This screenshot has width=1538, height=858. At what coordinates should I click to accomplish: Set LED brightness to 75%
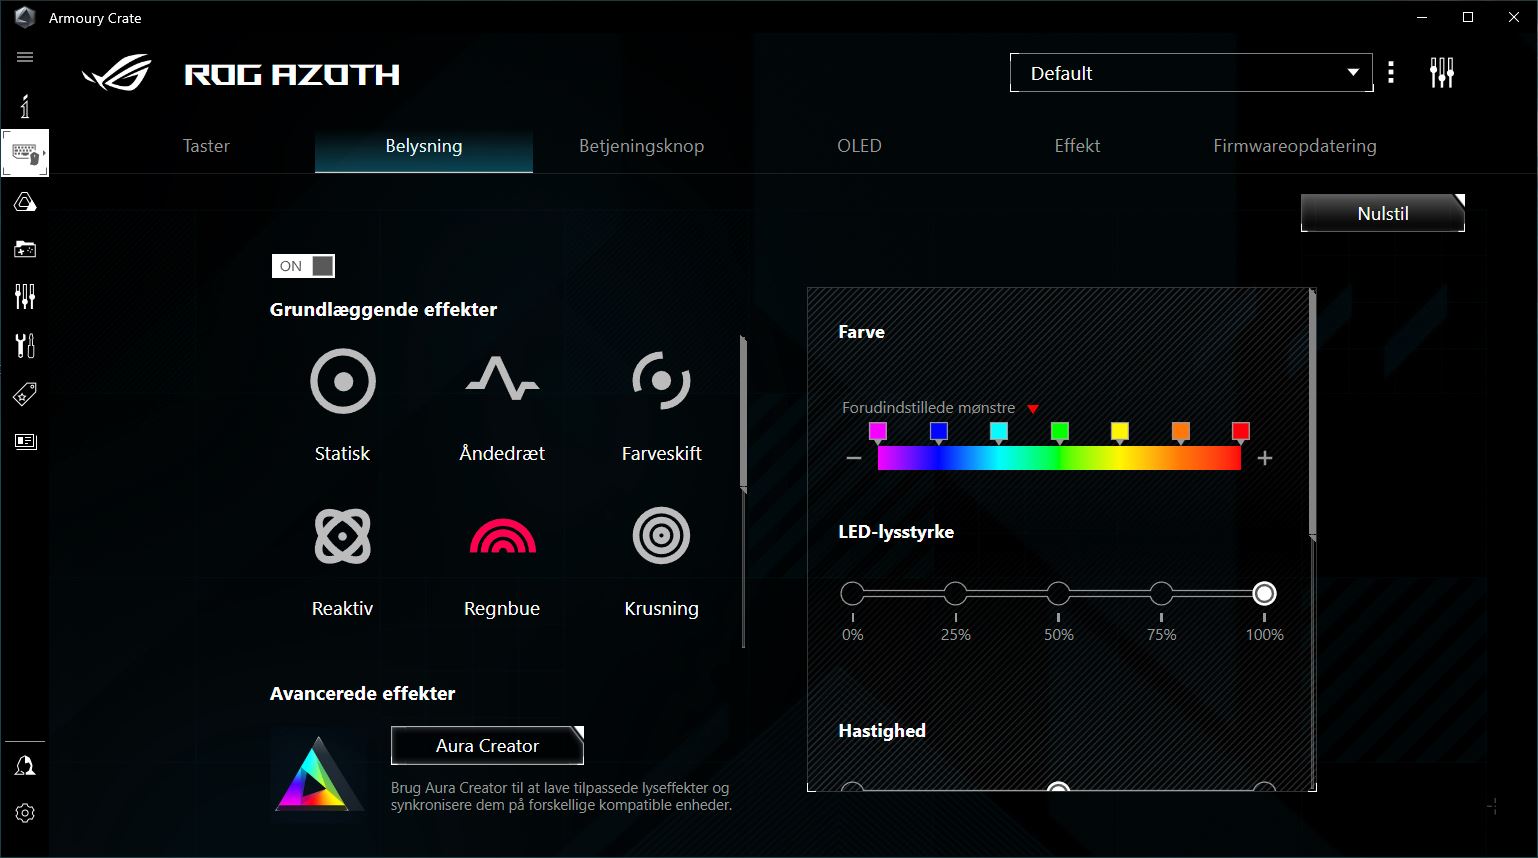(x=1161, y=594)
